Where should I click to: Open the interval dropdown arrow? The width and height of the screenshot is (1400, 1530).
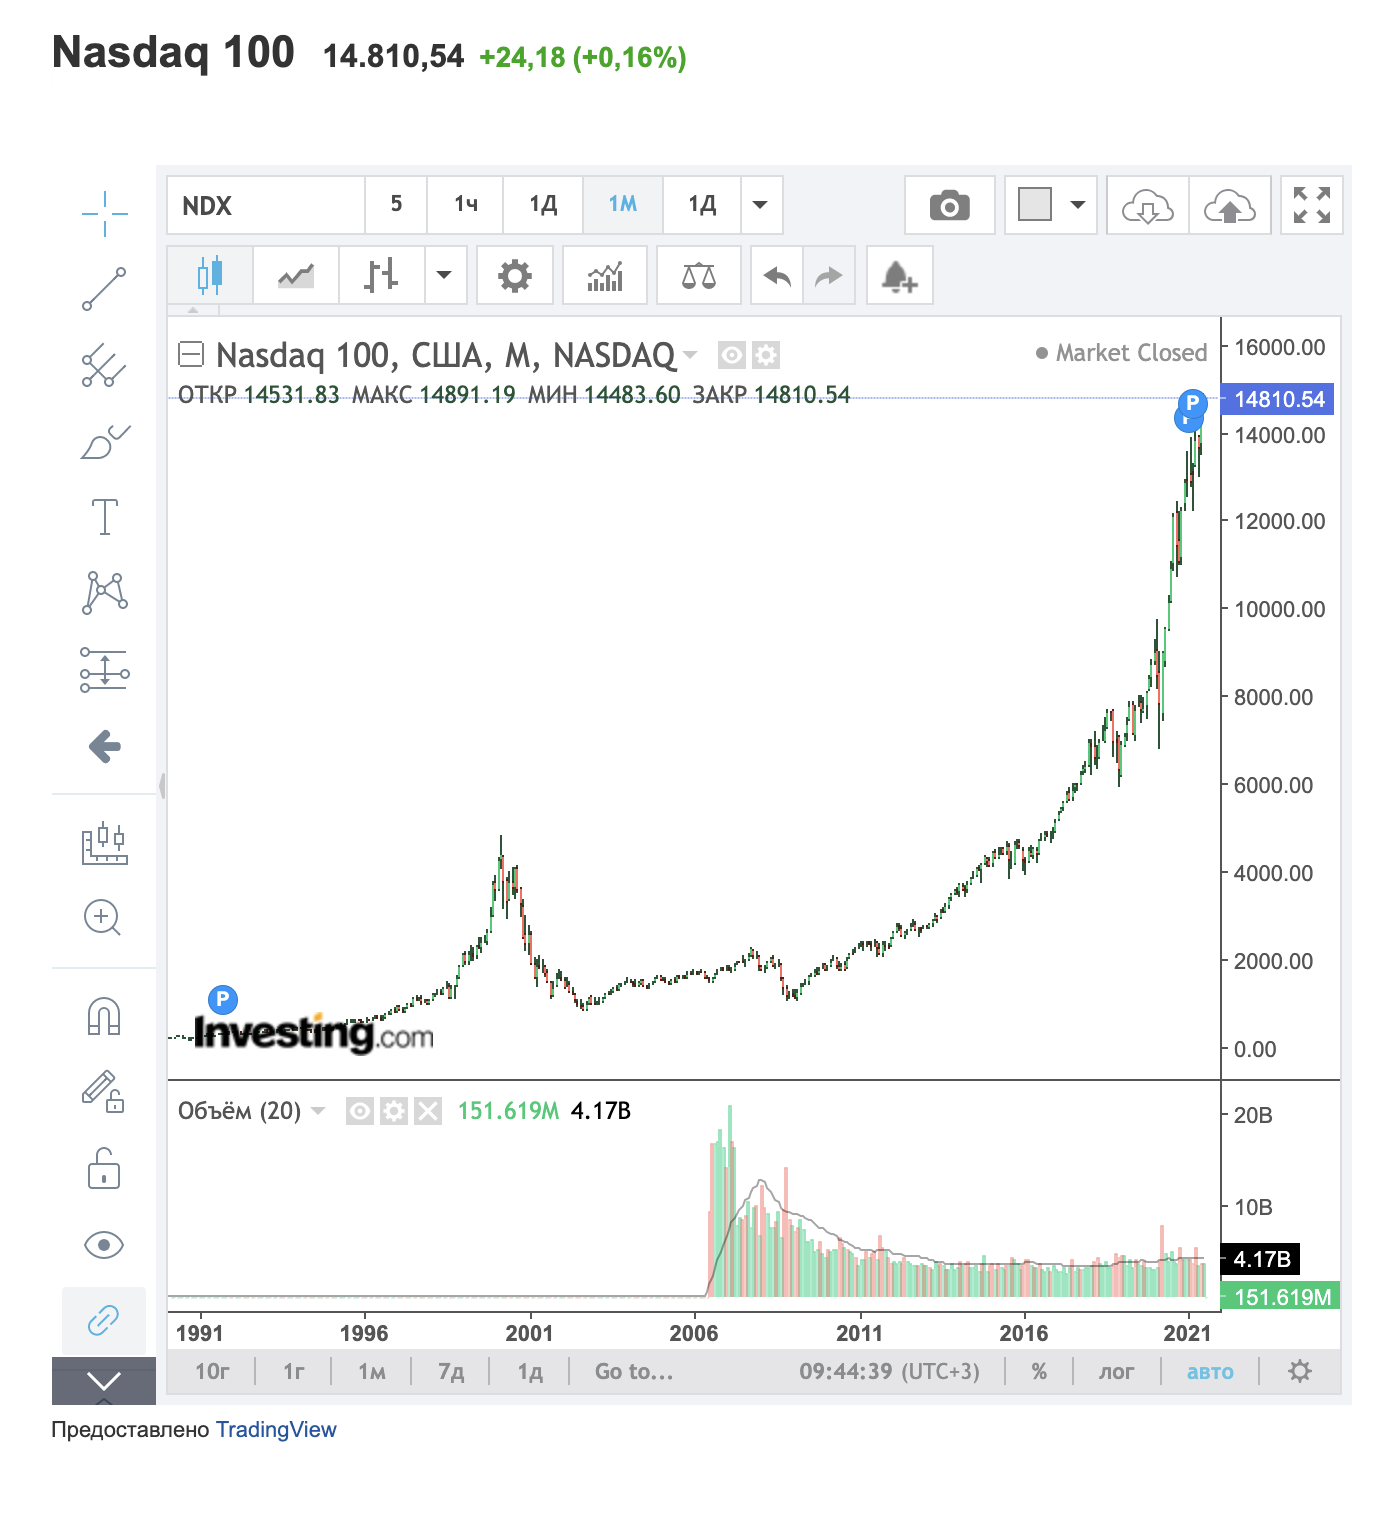pos(761,205)
